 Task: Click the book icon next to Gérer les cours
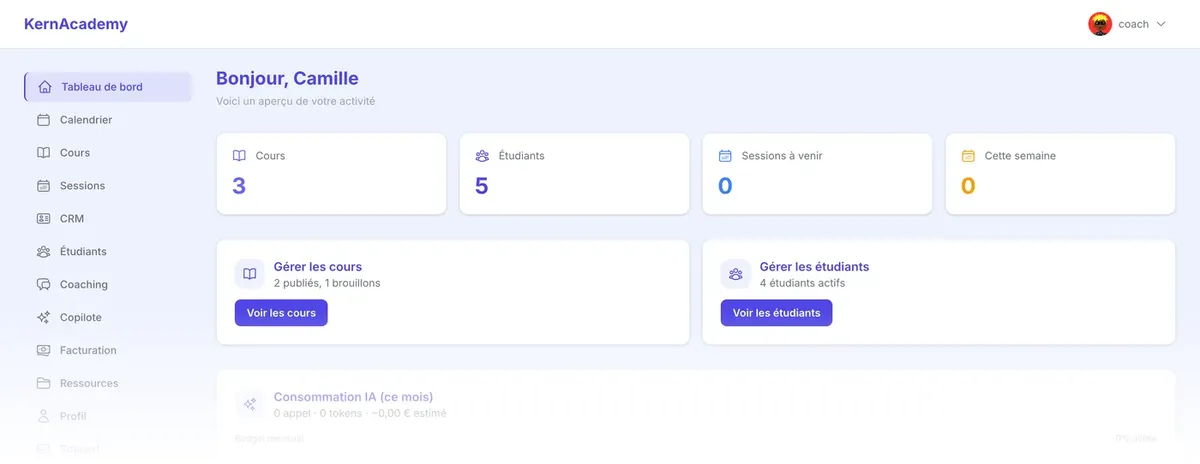click(x=249, y=274)
